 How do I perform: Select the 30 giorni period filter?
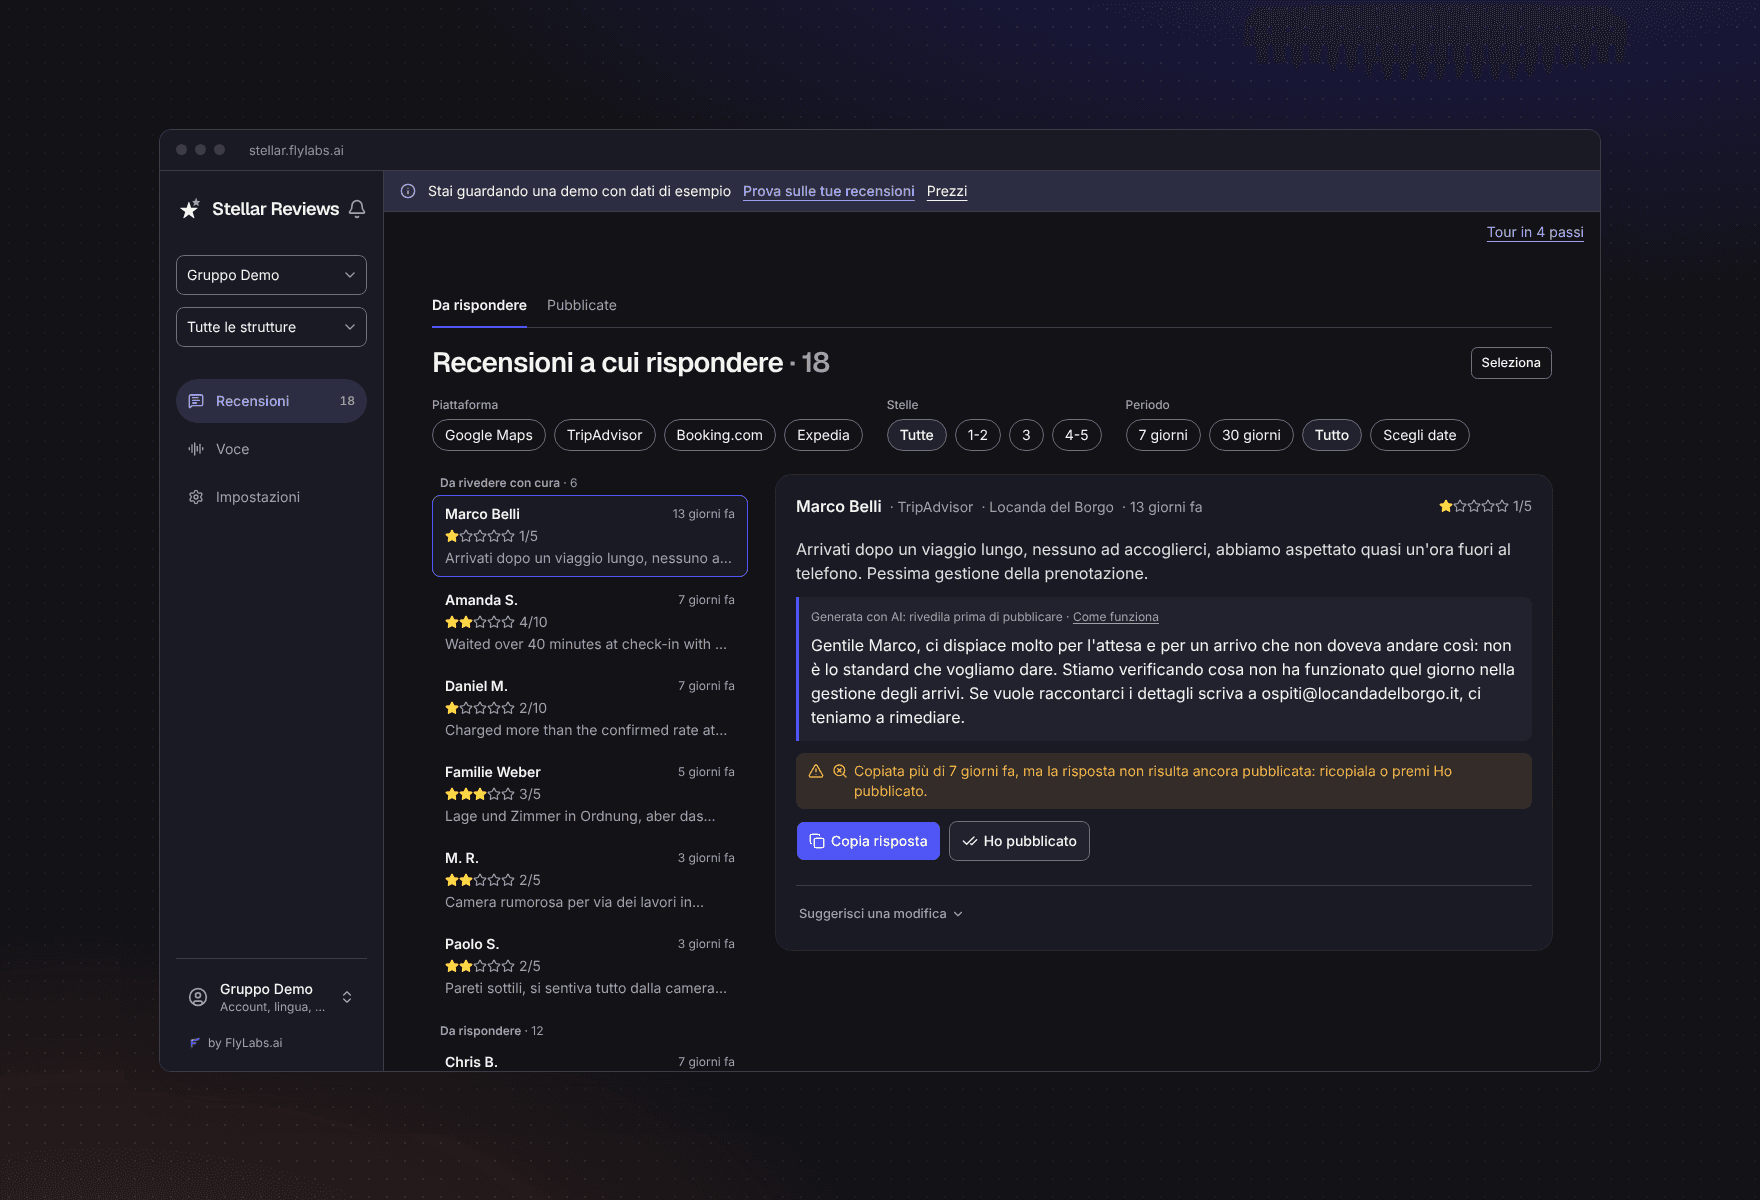[x=1251, y=435]
